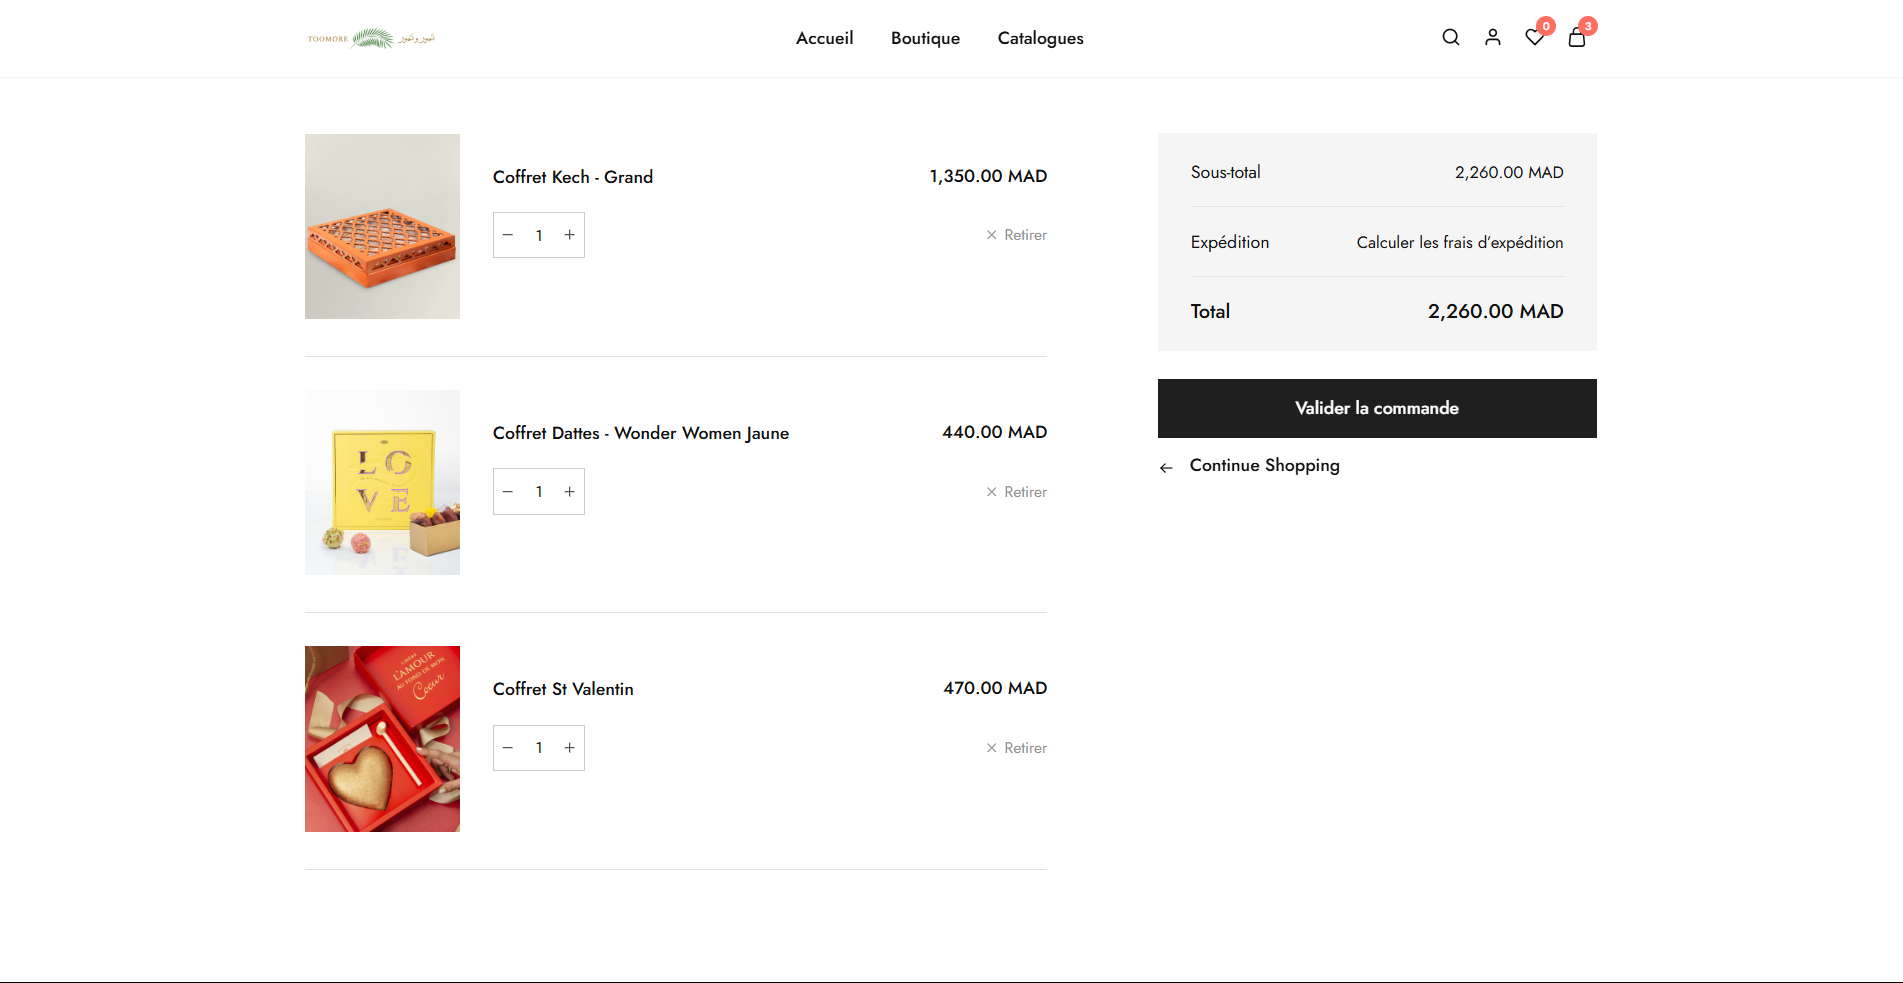The width and height of the screenshot is (1903, 983).
Task: Expand Calculer les frais d'expédition
Action: pyautogui.click(x=1459, y=243)
